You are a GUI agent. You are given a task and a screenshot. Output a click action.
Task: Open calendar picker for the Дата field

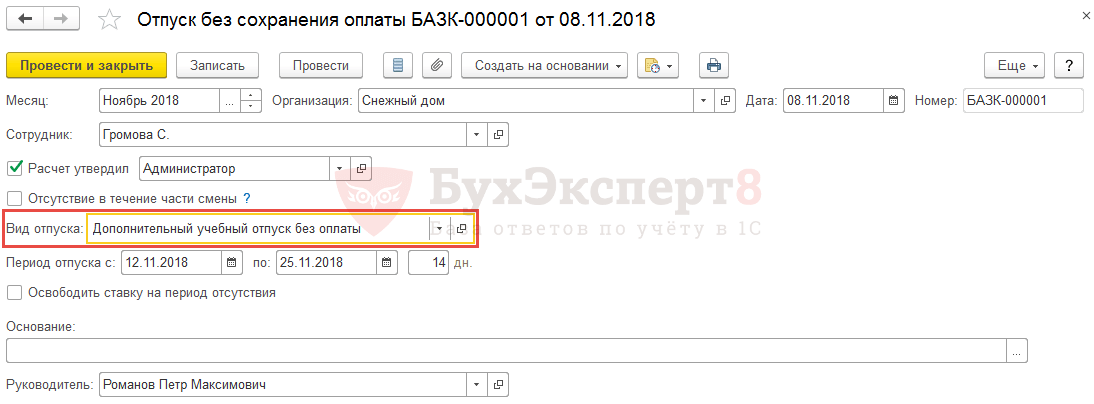point(893,100)
